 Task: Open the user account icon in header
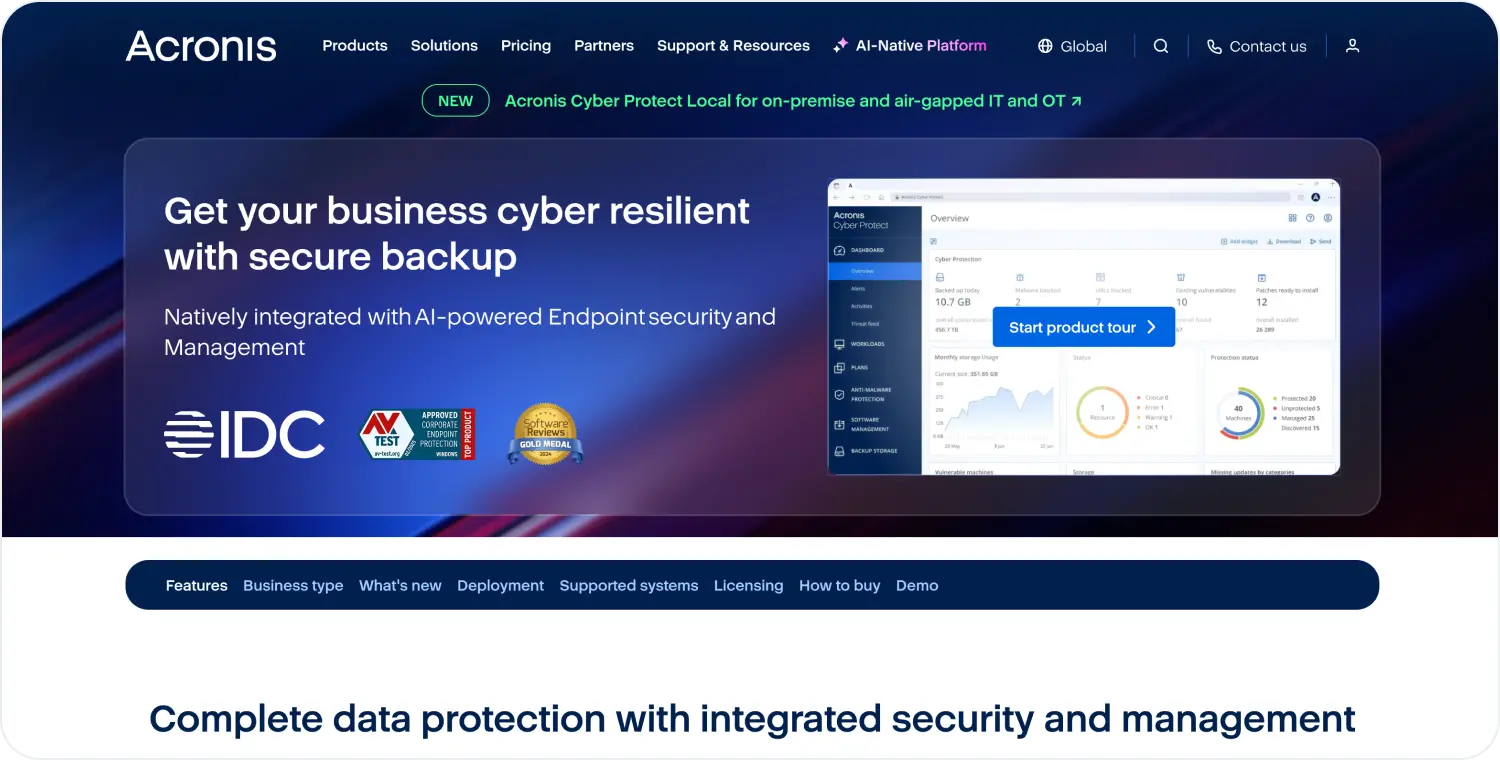(x=1352, y=46)
